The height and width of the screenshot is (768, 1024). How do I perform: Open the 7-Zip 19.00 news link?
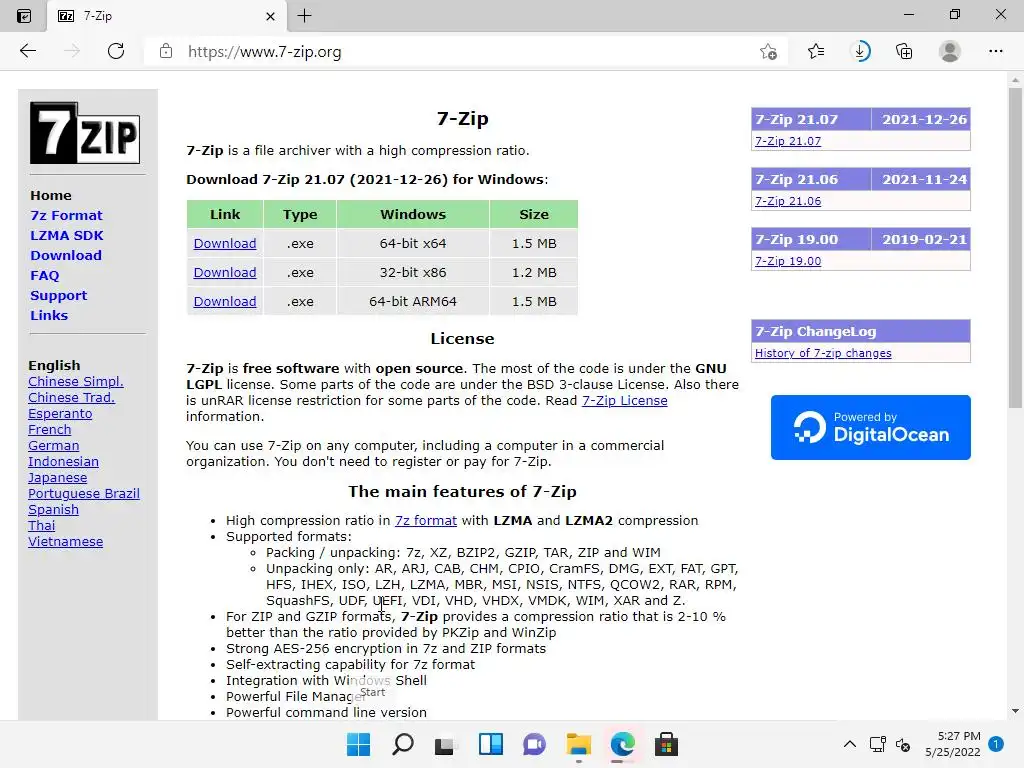click(788, 261)
